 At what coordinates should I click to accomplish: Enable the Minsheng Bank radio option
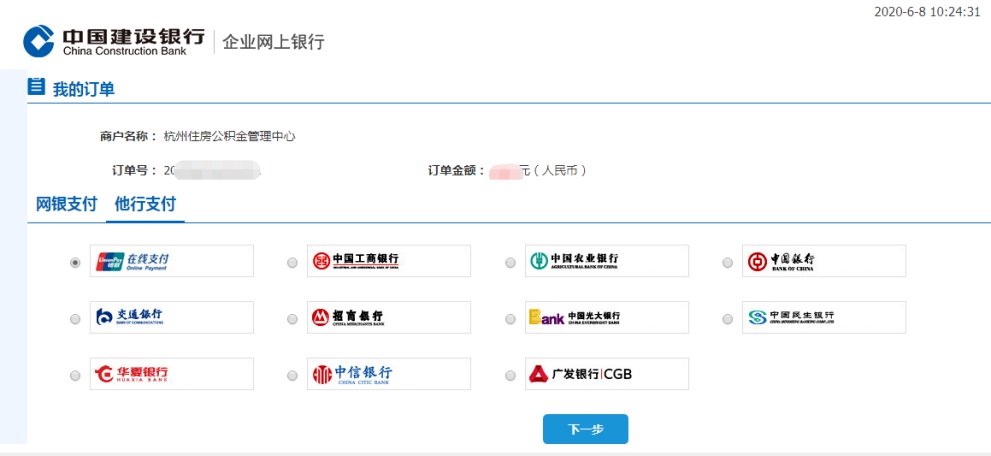pos(727,320)
